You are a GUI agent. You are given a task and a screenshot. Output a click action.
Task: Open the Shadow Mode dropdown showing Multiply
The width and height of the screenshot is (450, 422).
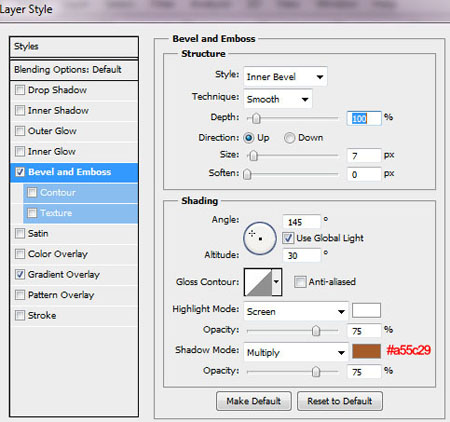pyautogui.click(x=296, y=352)
